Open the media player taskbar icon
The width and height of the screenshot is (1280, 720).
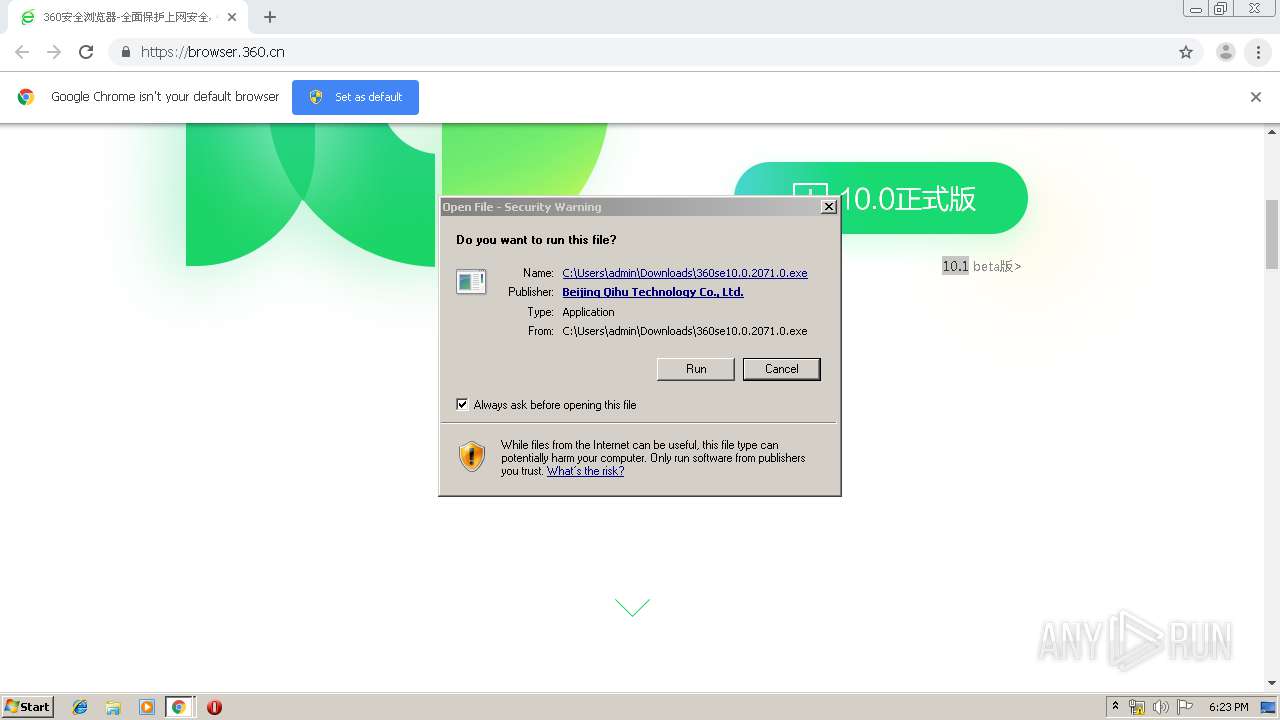point(147,707)
